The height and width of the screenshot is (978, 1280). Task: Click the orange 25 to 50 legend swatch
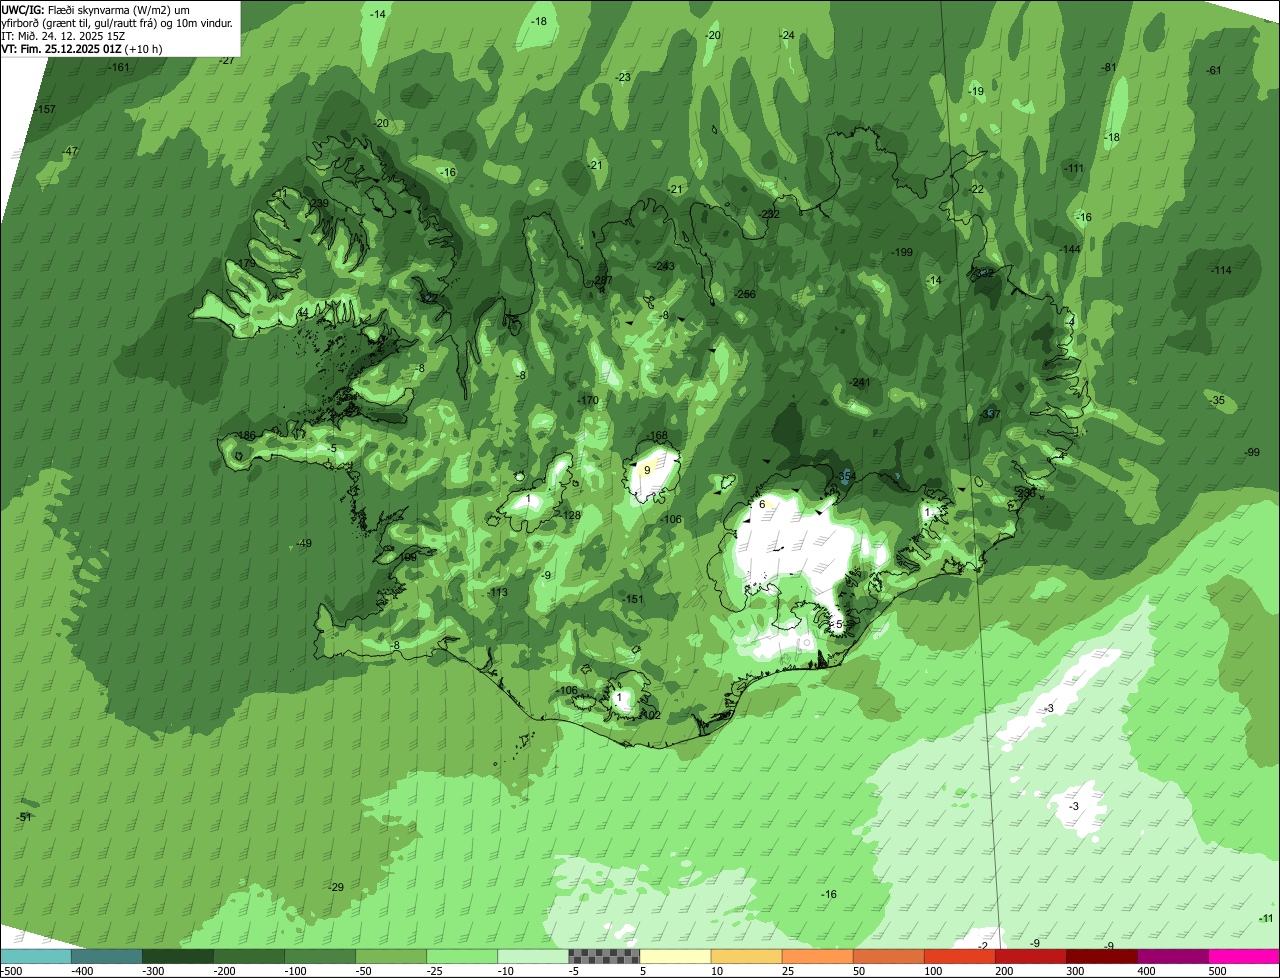click(x=817, y=957)
